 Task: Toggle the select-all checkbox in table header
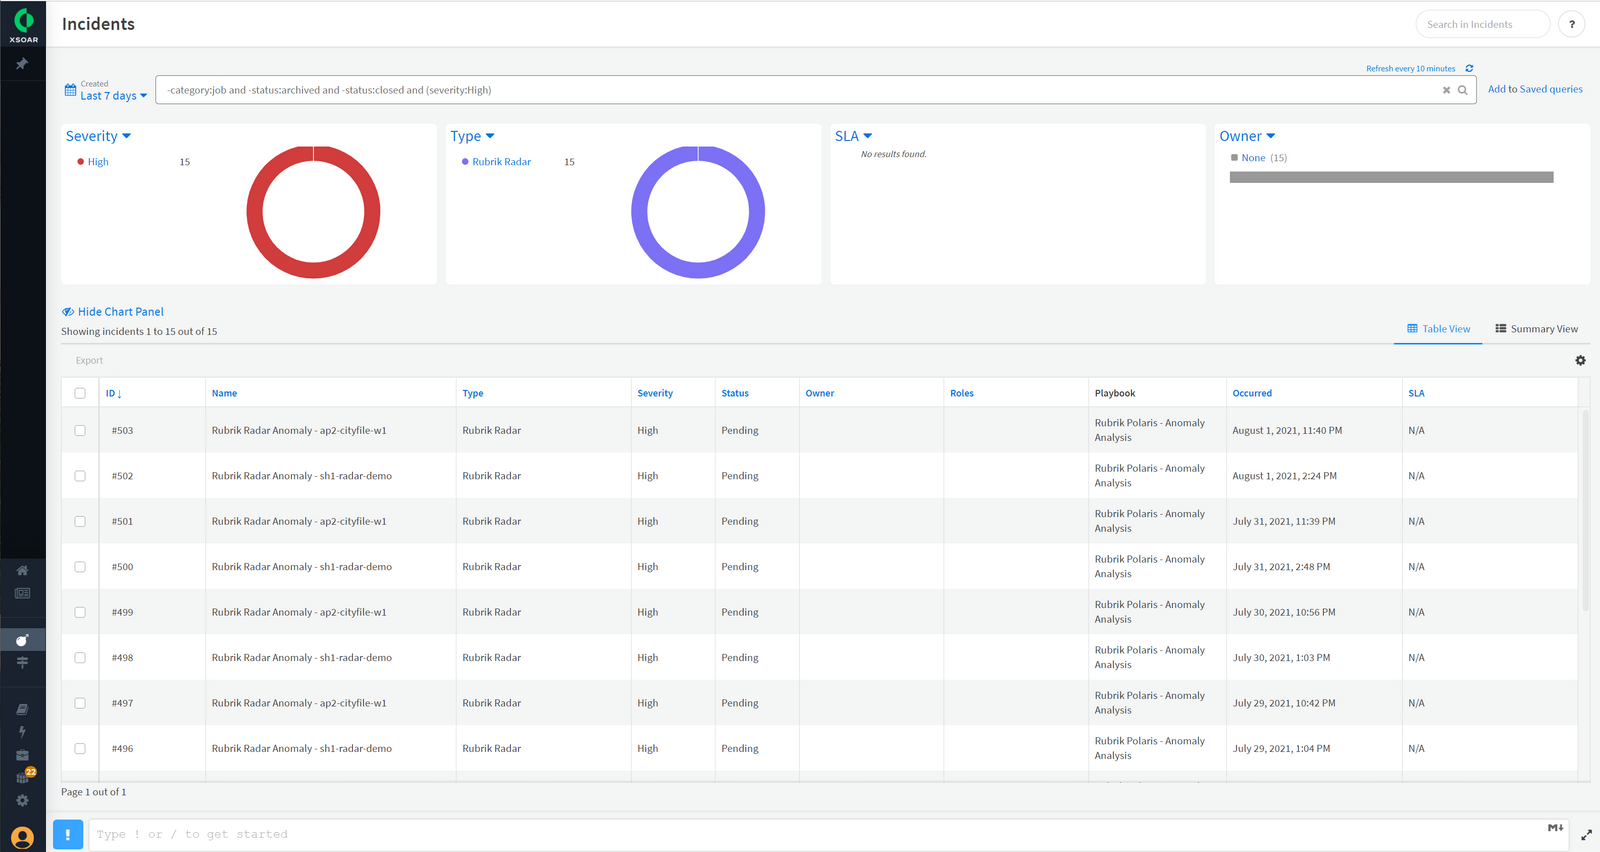pyautogui.click(x=80, y=393)
